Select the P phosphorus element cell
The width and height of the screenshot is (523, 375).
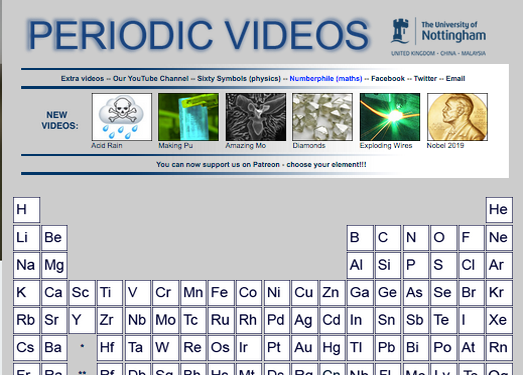(416, 266)
